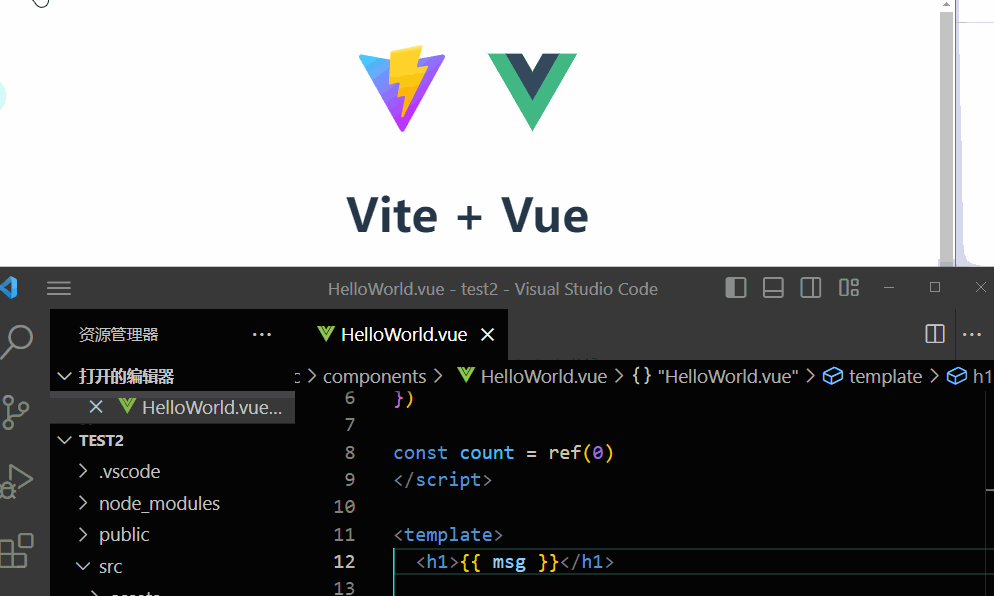This screenshot has width=994, height=596.
Task: Click the "HelloWorld.vue" braces breadcrumb
Action: click(x=716, y=377)
